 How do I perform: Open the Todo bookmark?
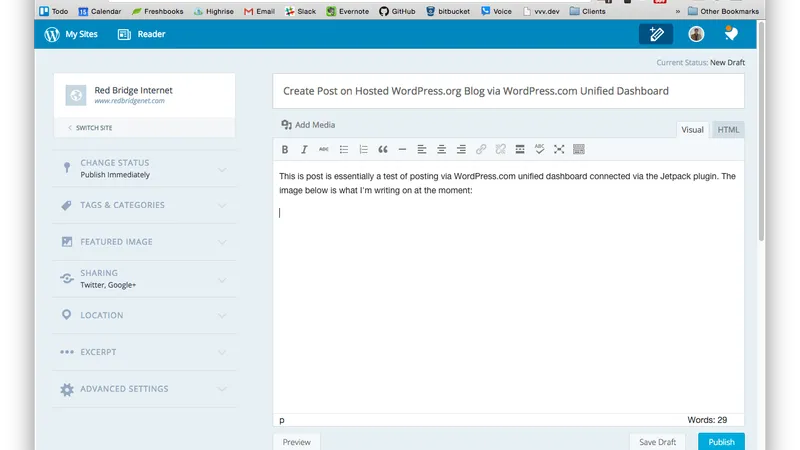pos(54,11)
